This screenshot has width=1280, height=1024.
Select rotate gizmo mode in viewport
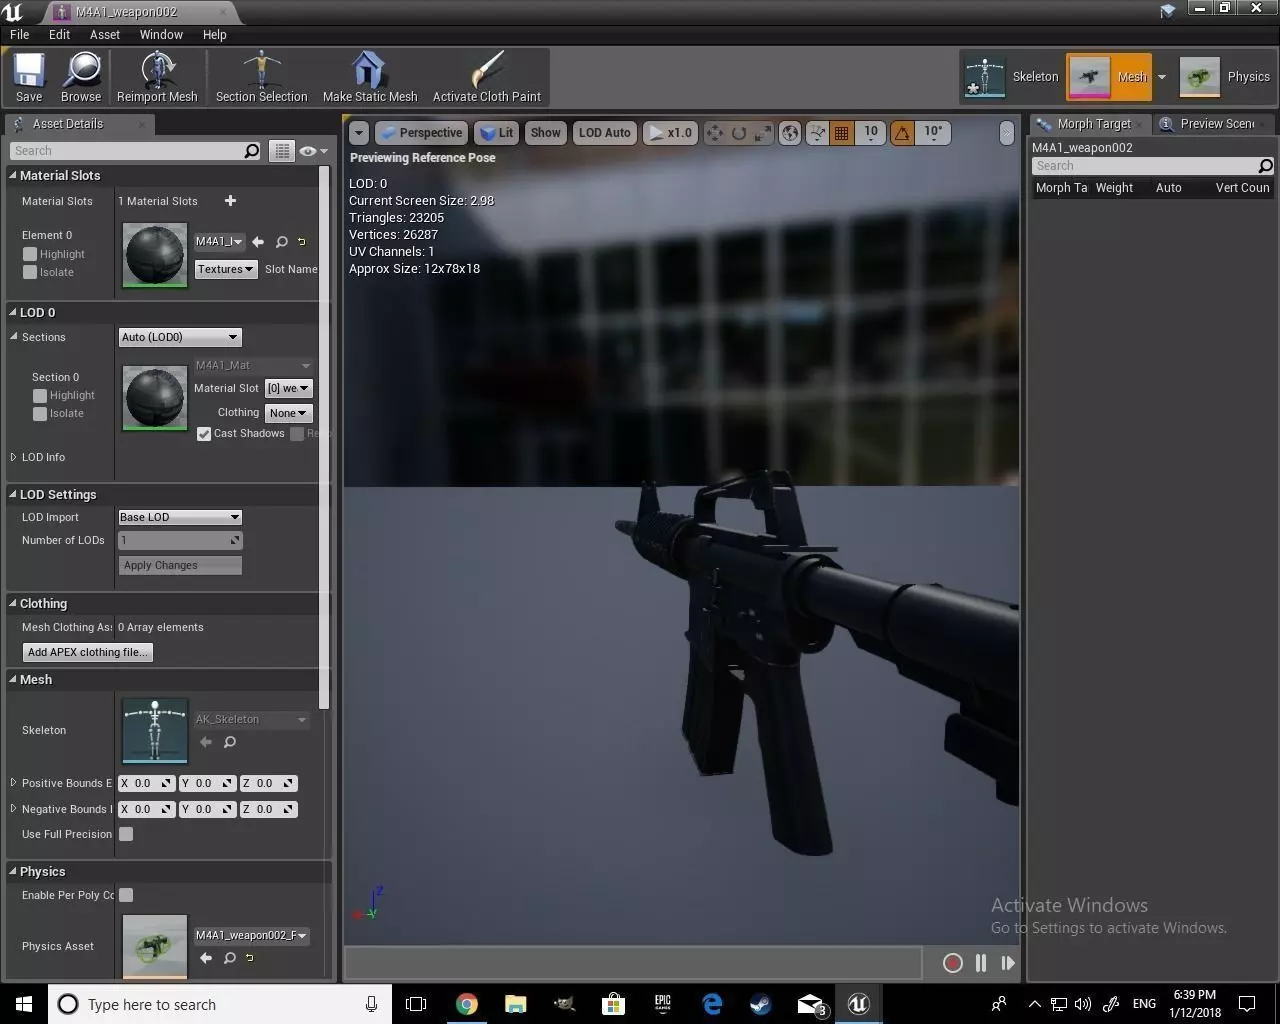pyautogui.click(x=739, y=133)
